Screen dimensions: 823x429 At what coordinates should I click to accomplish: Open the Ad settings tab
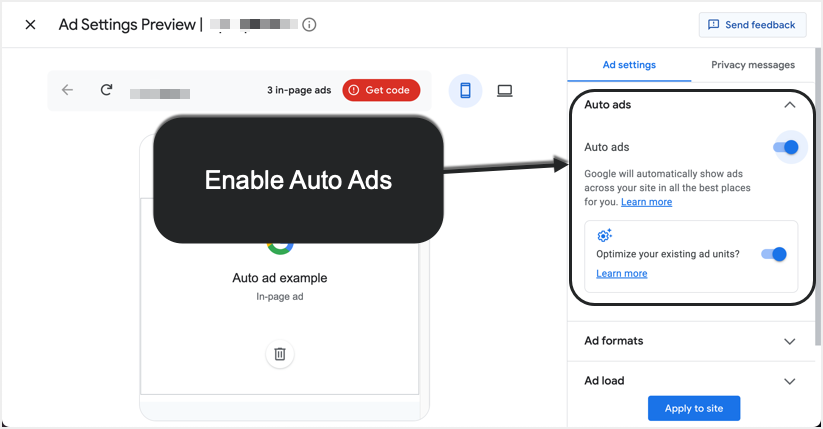coord(629,65)
